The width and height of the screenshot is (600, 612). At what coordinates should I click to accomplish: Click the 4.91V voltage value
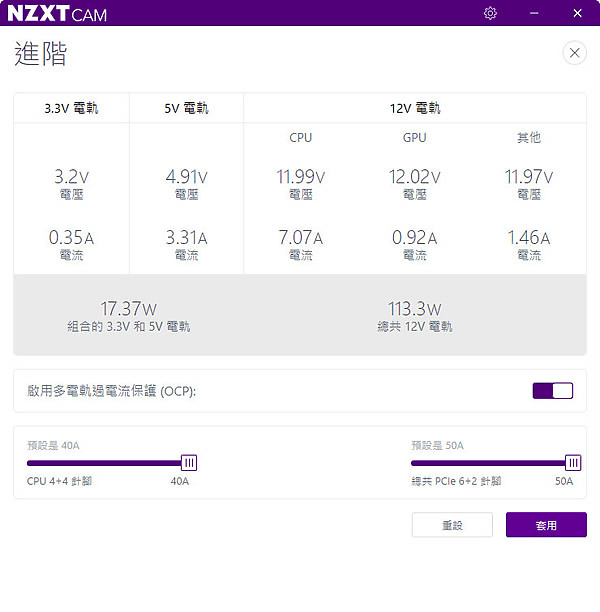coord(186,176)
